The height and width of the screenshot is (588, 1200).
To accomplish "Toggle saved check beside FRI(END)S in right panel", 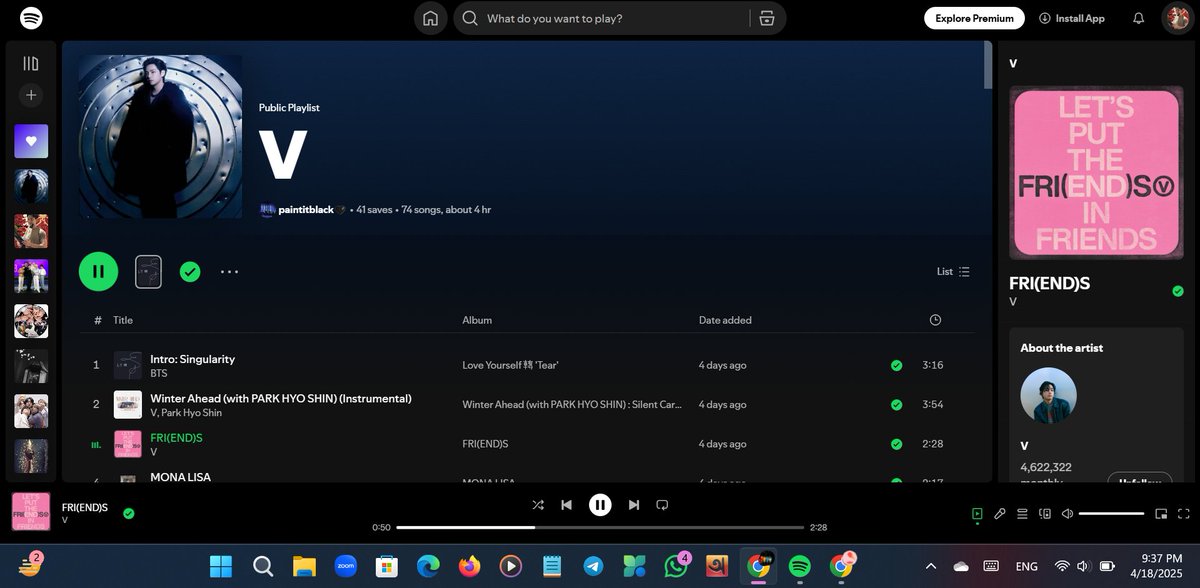I will coord(1177,291).
